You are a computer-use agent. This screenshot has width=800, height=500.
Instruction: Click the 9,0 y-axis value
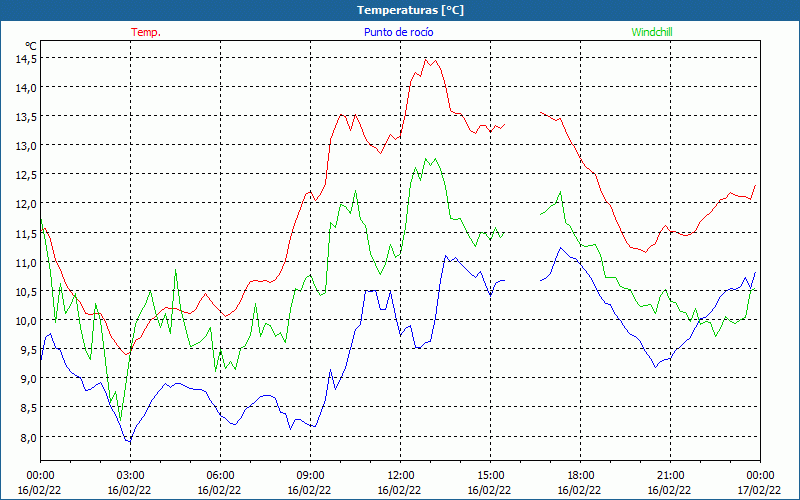click(x=29, y=379)
